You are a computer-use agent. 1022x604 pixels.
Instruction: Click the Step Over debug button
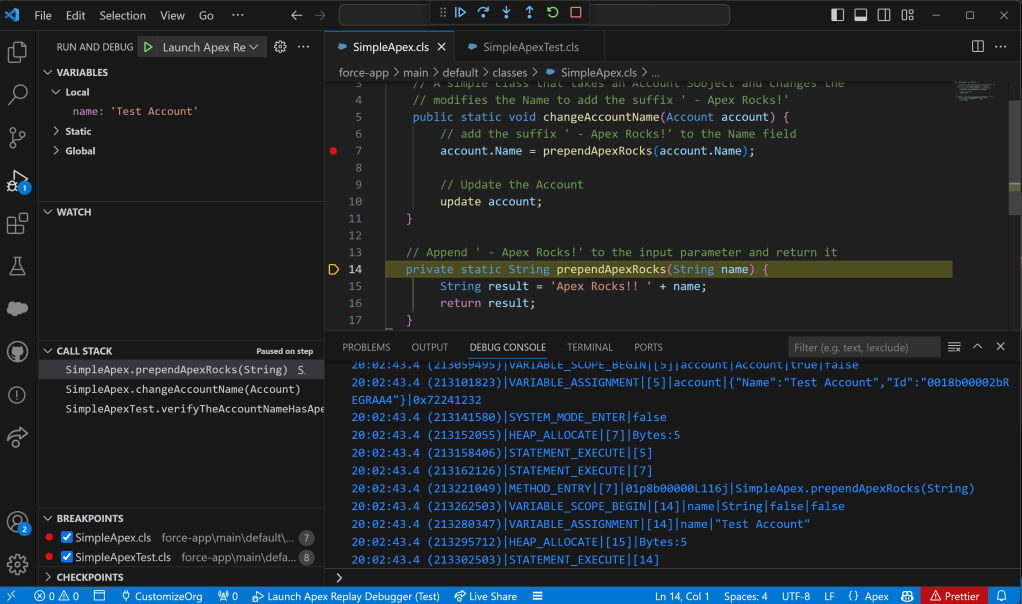[483, 13]
